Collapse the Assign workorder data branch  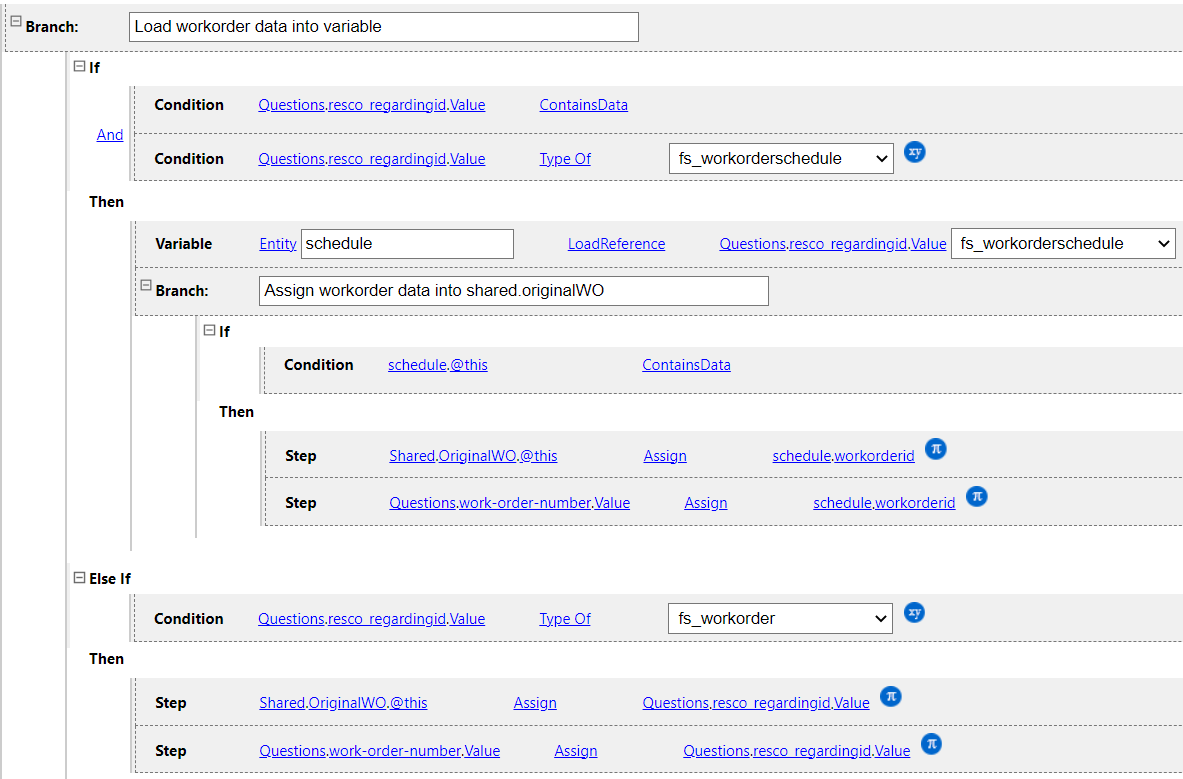coord(146,286)
